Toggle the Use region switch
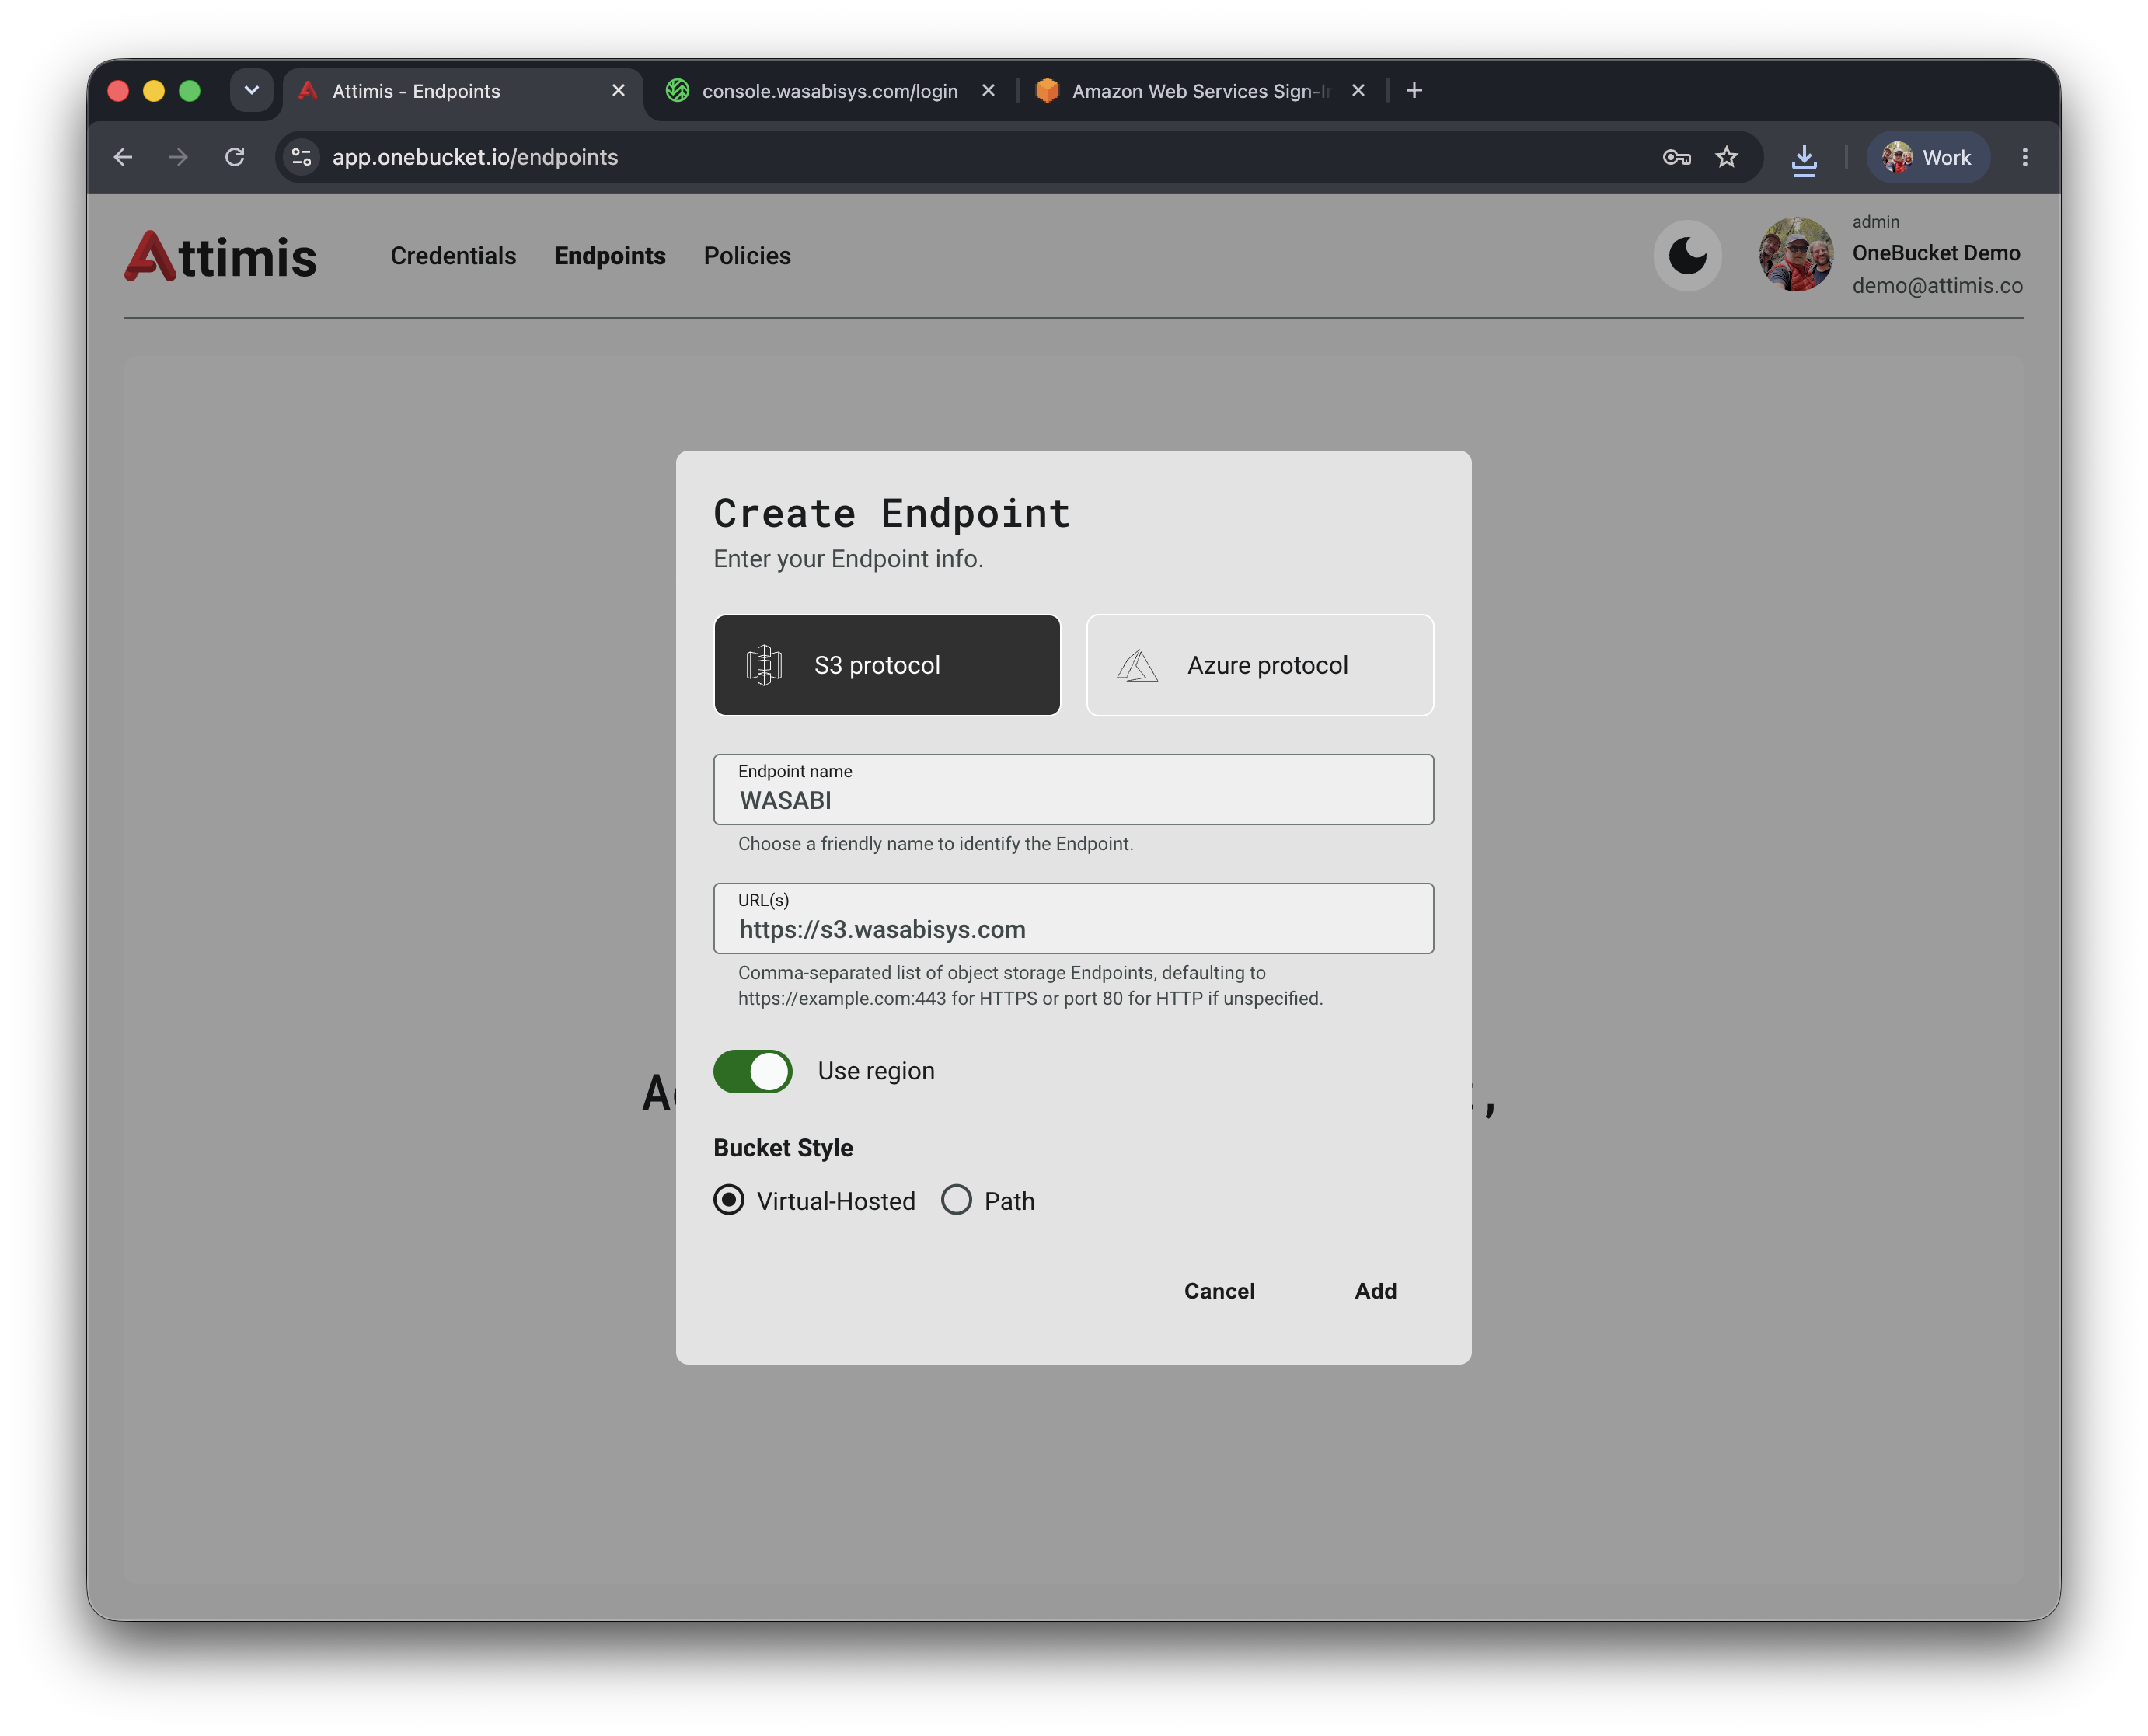Viewport: 2148px width, 1736px height. pos(752,1071)
